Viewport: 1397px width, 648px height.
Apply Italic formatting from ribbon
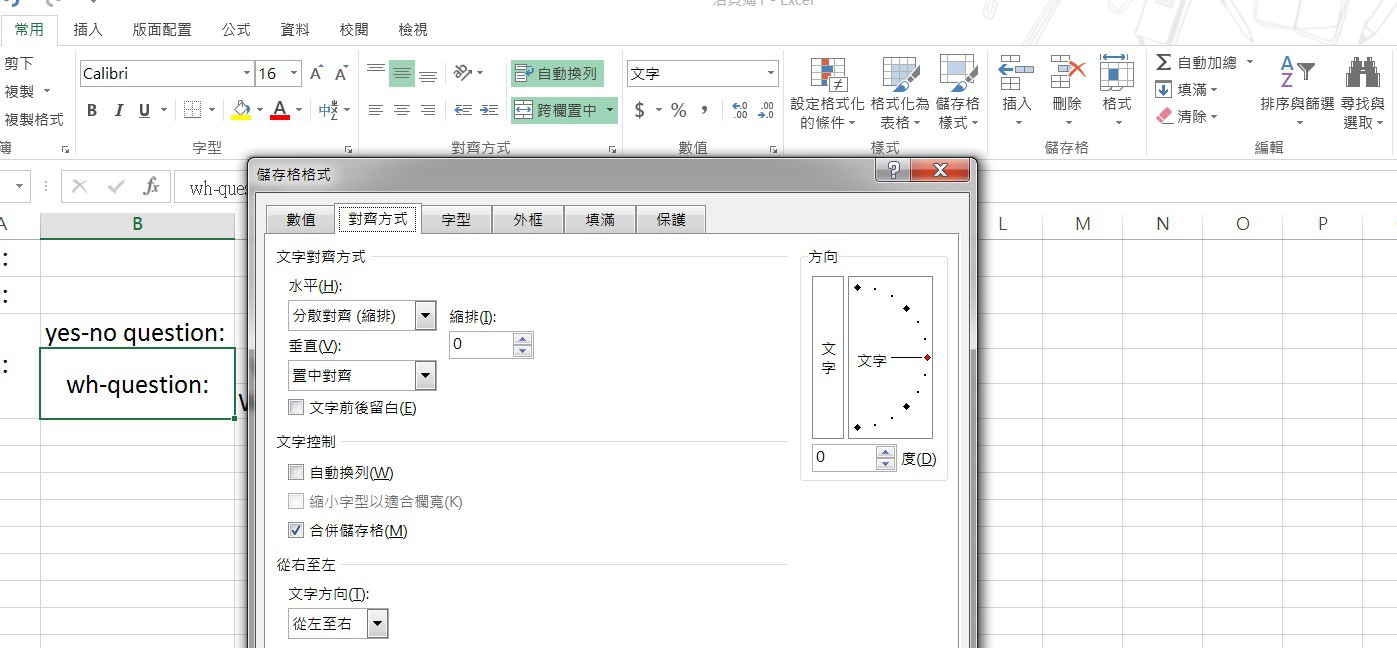pyautogui.click(x=118, y=110)
